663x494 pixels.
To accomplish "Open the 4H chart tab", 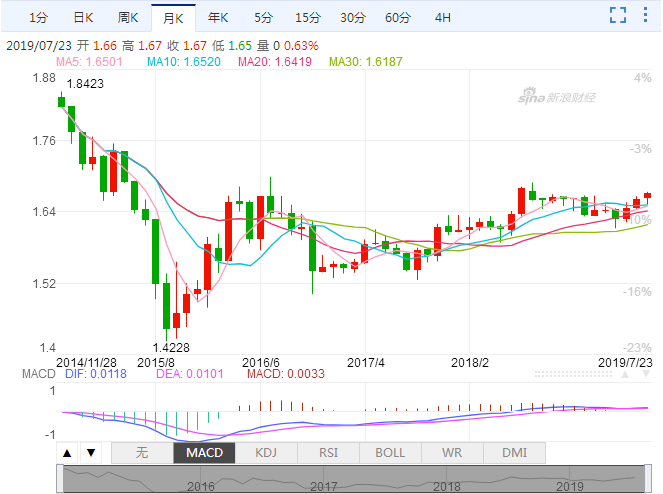I will tap(443, 18).
